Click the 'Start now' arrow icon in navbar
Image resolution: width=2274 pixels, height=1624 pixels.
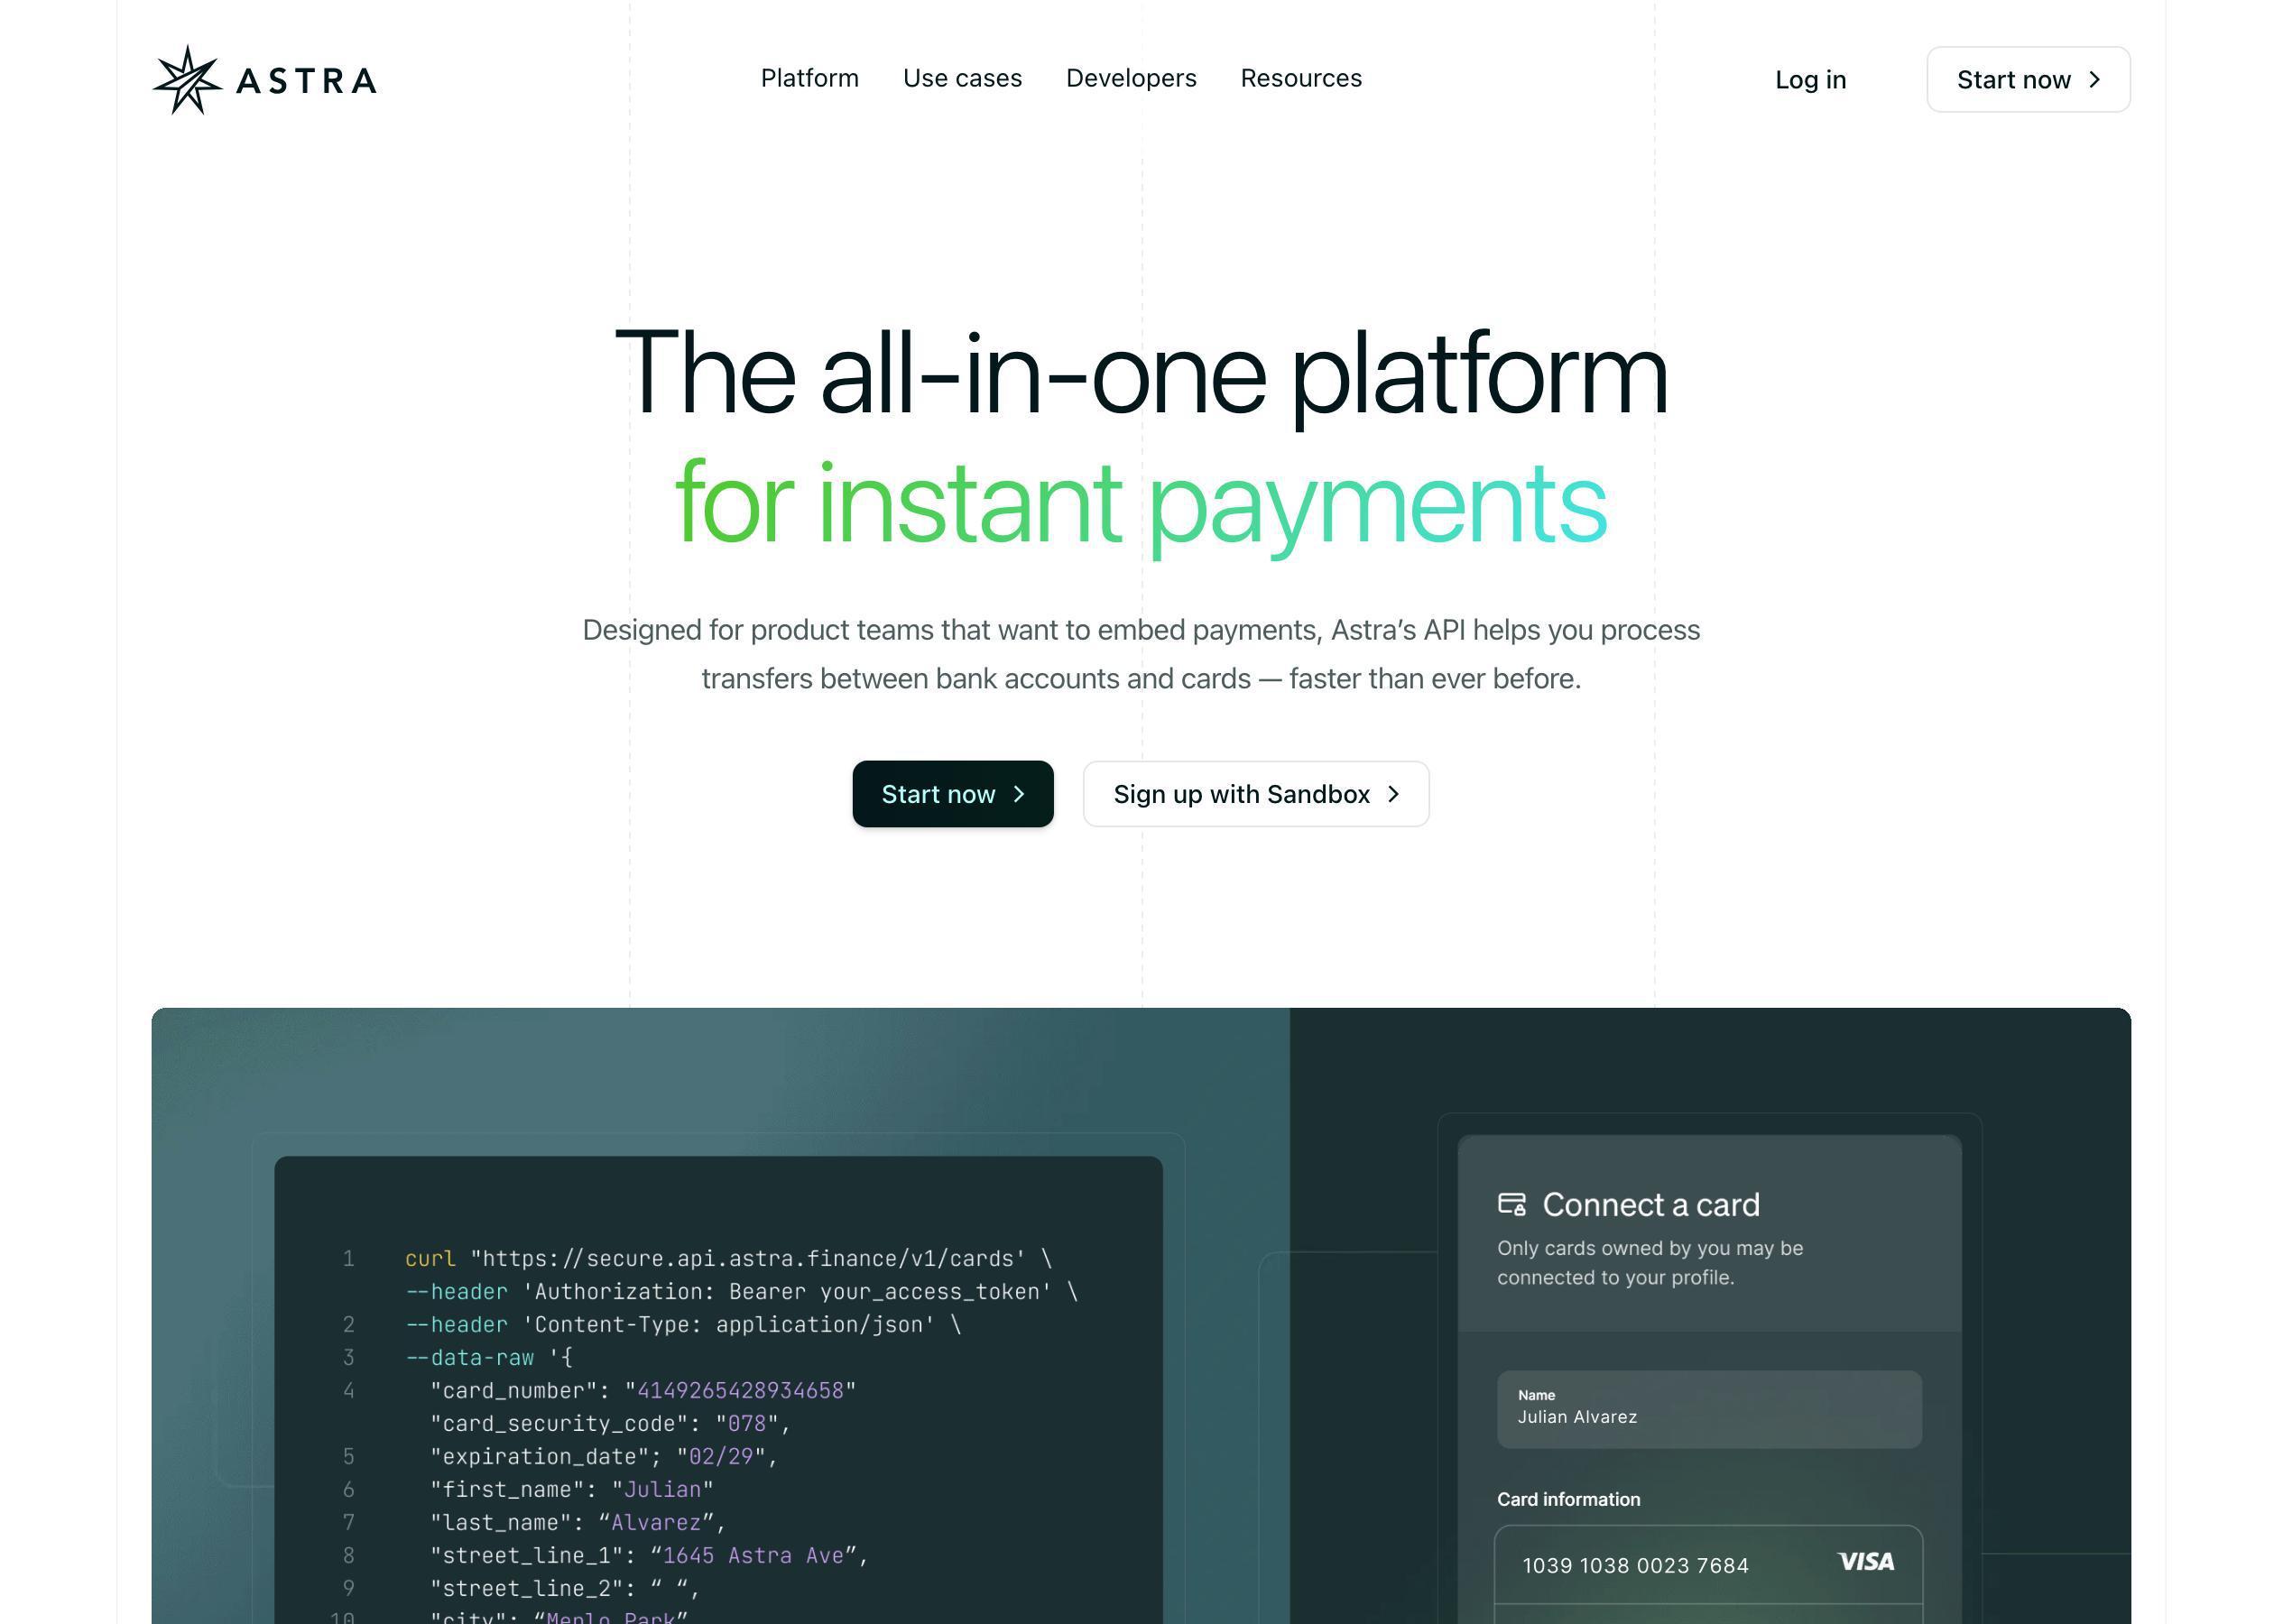(2093, 78)
